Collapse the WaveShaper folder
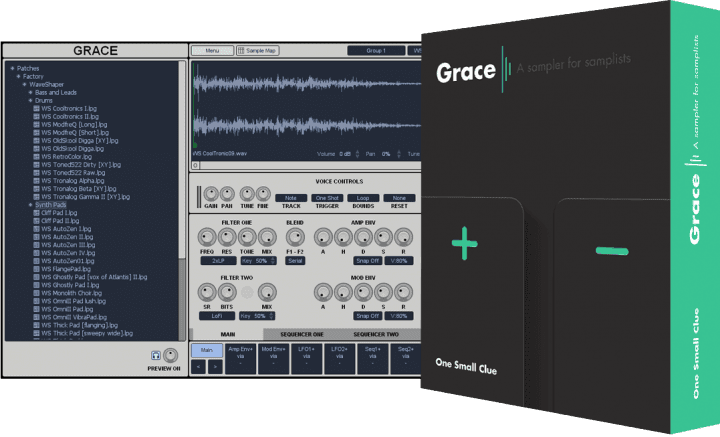The height and width of the screenshot is (437, 720). (x=24, y=84)
